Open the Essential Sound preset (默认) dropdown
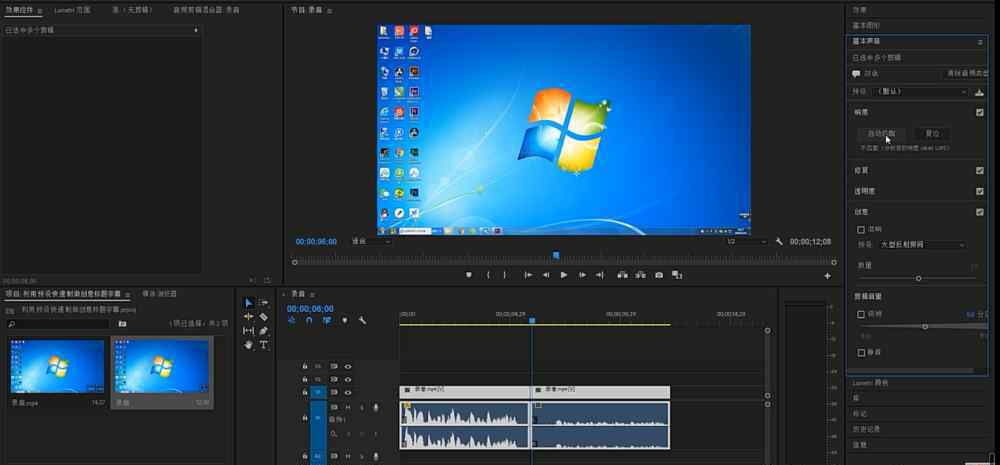The width and height of the screenshot is (1000, 465). point(922,92)
